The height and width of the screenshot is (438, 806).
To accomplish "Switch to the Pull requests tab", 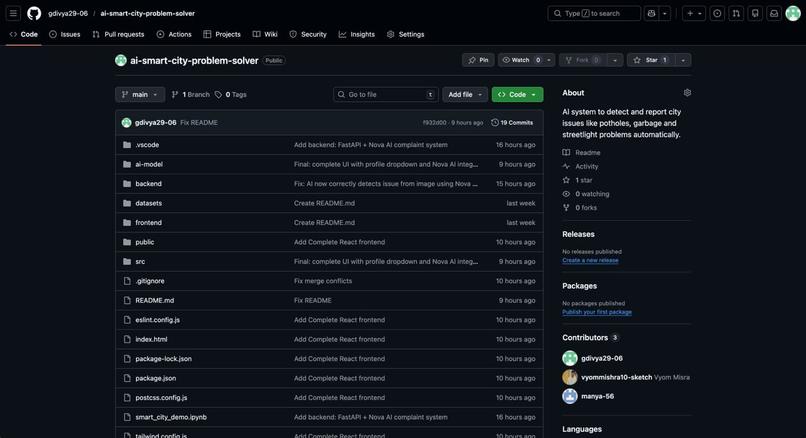I will coord(118,34).
